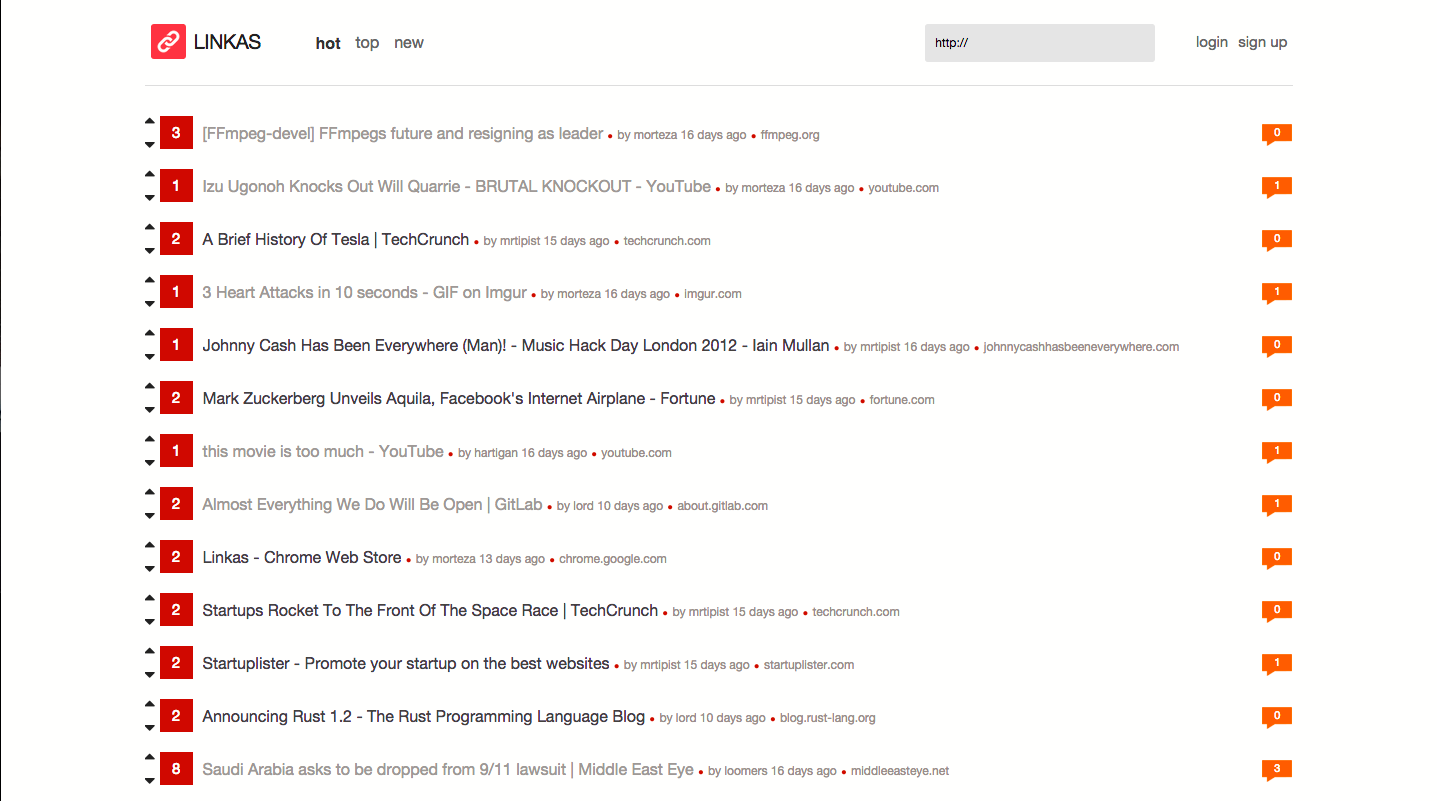Downvote this movie is too much post
Image resolution: width=1437 pixels, height=801 pixels.
[x=150, y=463]
